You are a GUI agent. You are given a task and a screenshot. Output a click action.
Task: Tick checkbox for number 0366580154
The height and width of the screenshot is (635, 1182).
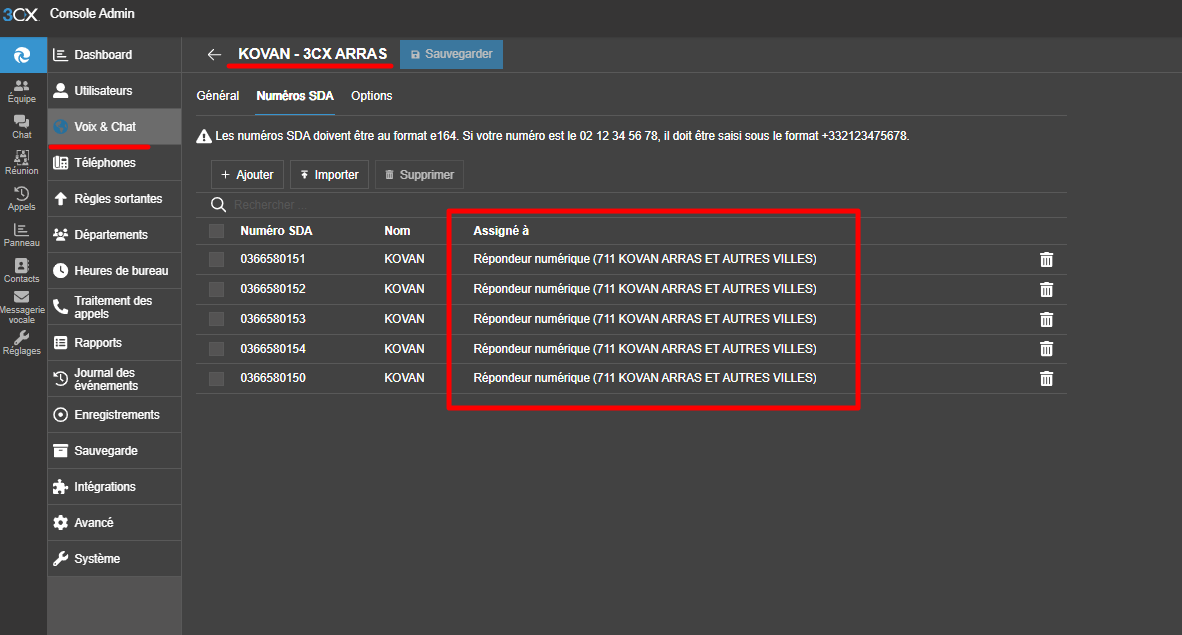216,348
